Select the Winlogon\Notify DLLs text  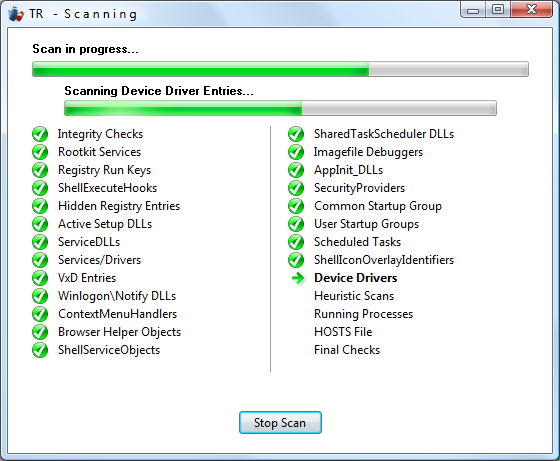pyautogui.click(x=117, y=296)
